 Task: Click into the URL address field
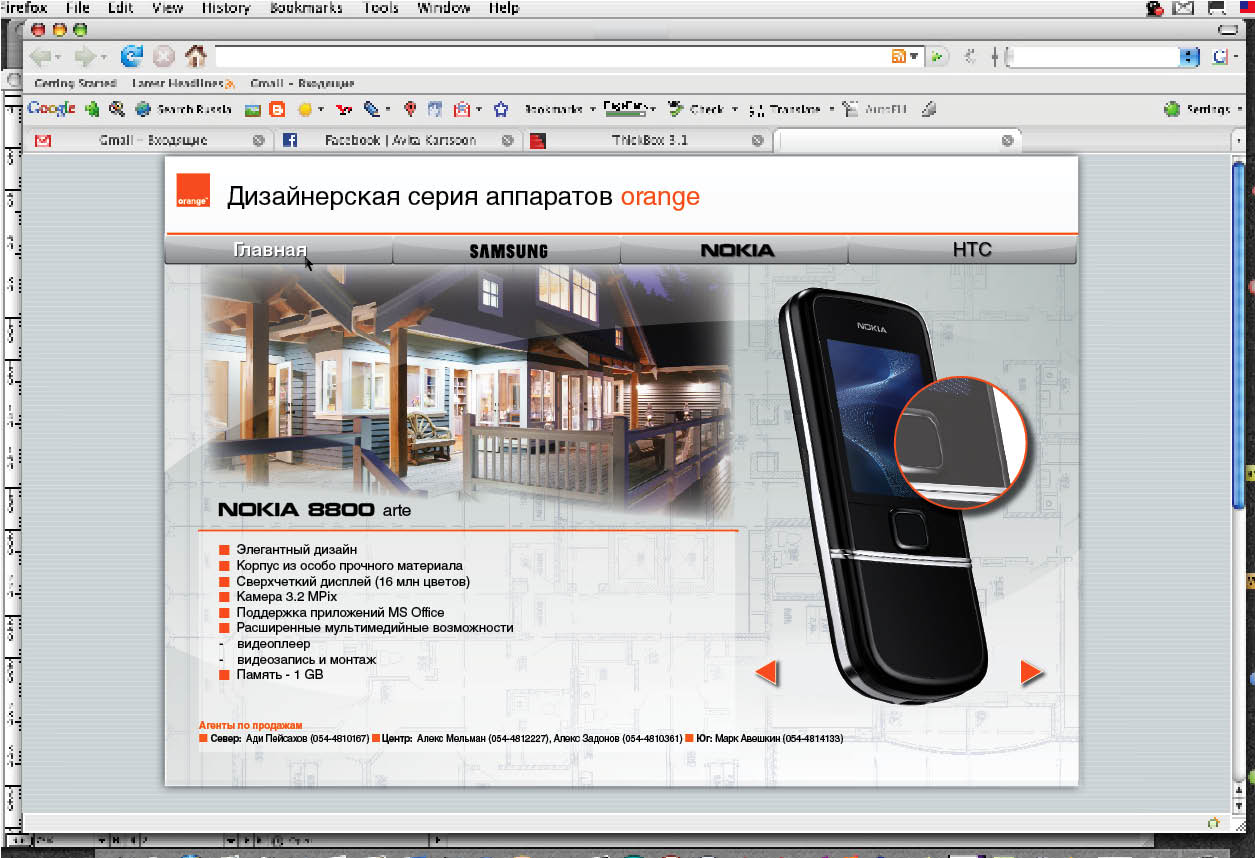(x=550, y=57)
